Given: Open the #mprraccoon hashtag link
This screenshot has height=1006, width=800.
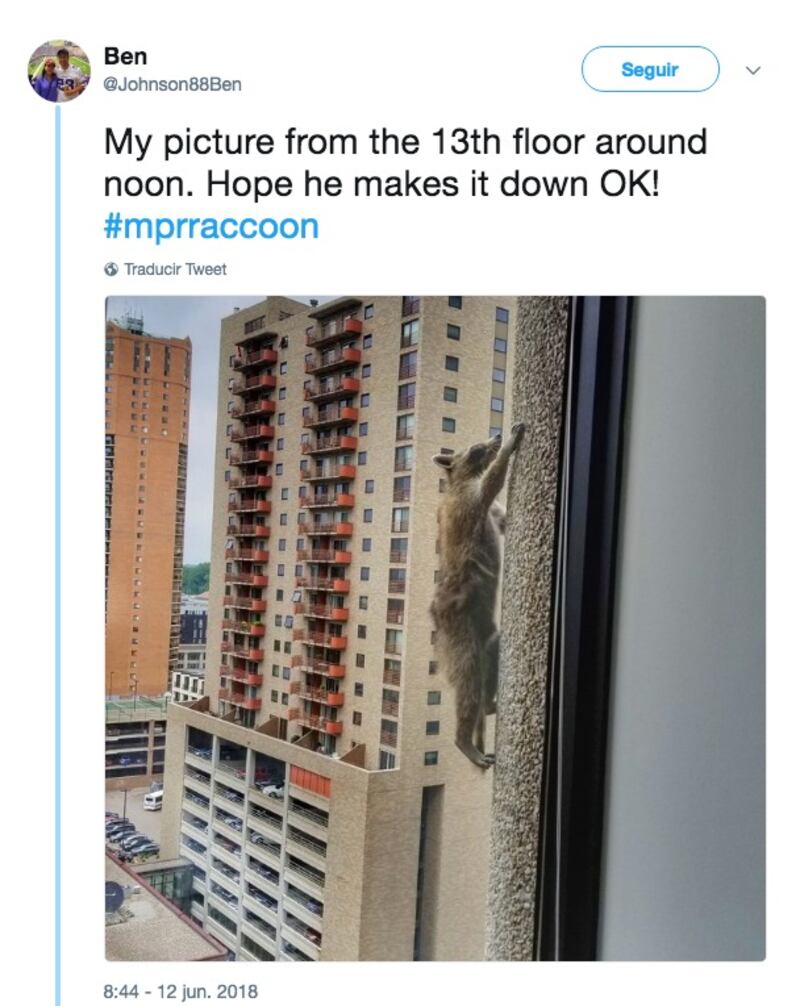Looking at the screenshot, I should click(x=211, y=226).
